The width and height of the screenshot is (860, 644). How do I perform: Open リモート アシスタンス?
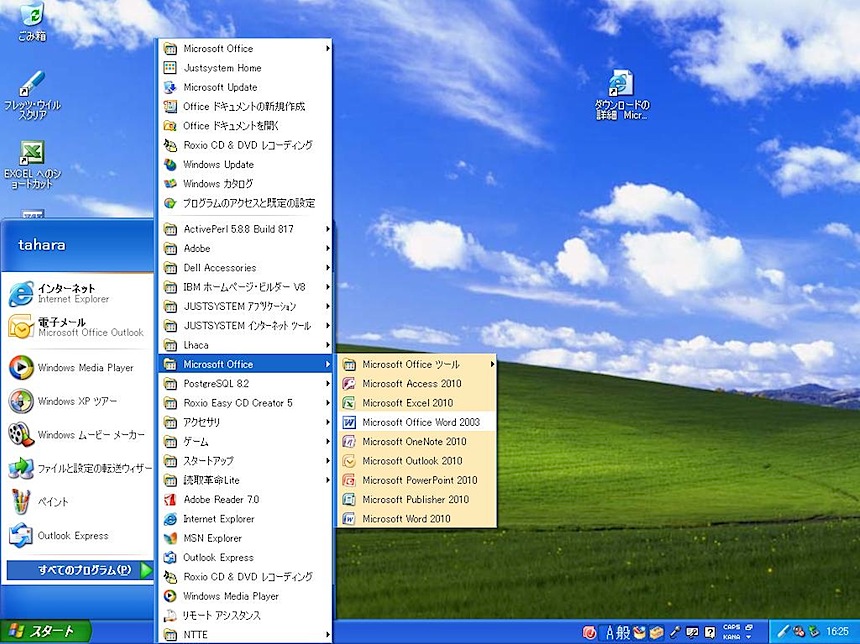pos(245,615)
